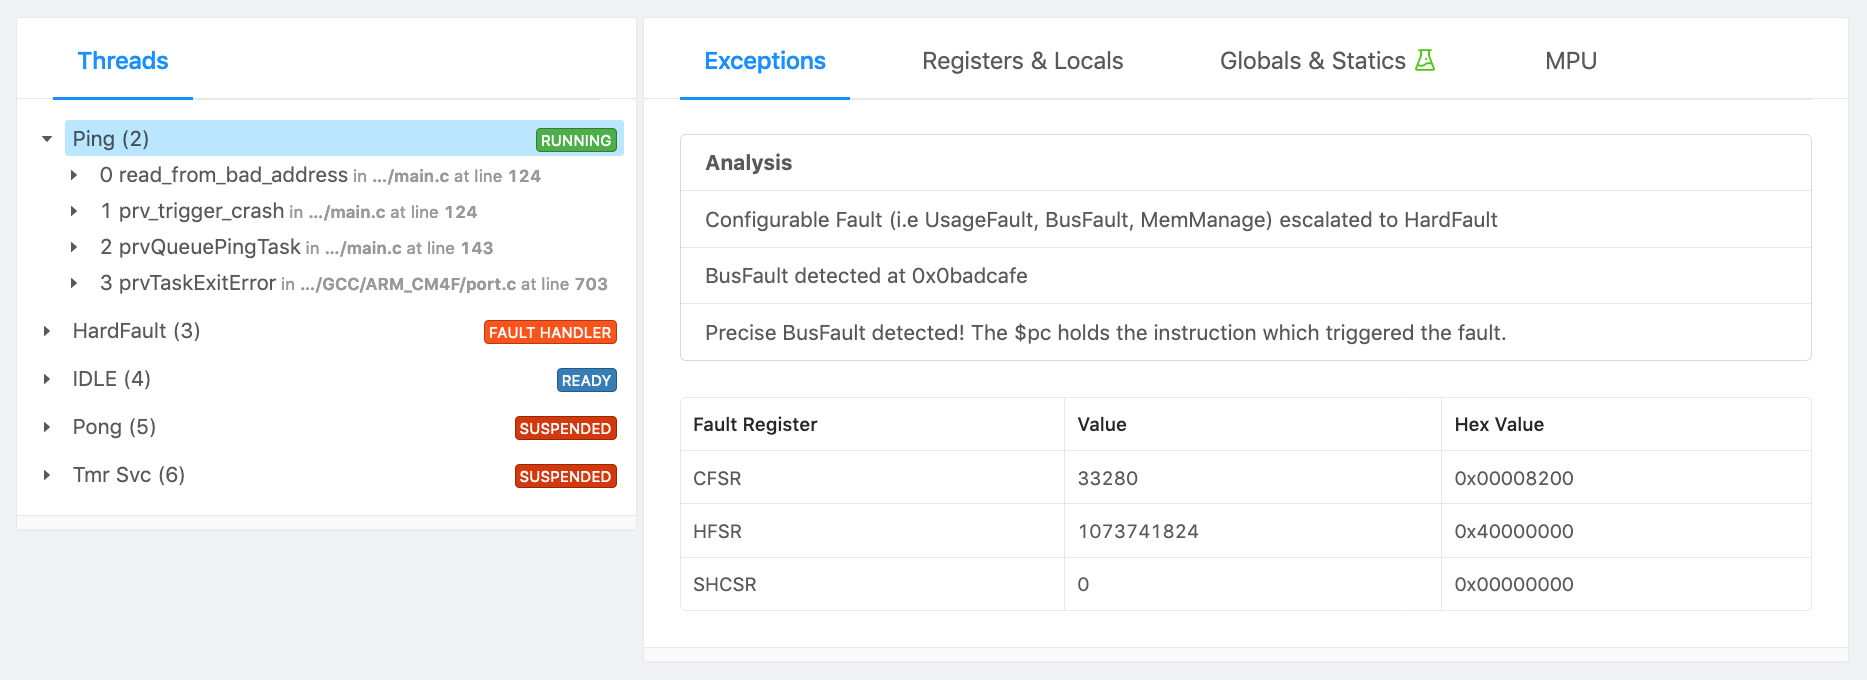This screenshot has height=680, width=1867.
Task: Click the FAULT HANDLER badge
Action: (x=549, y=332)
